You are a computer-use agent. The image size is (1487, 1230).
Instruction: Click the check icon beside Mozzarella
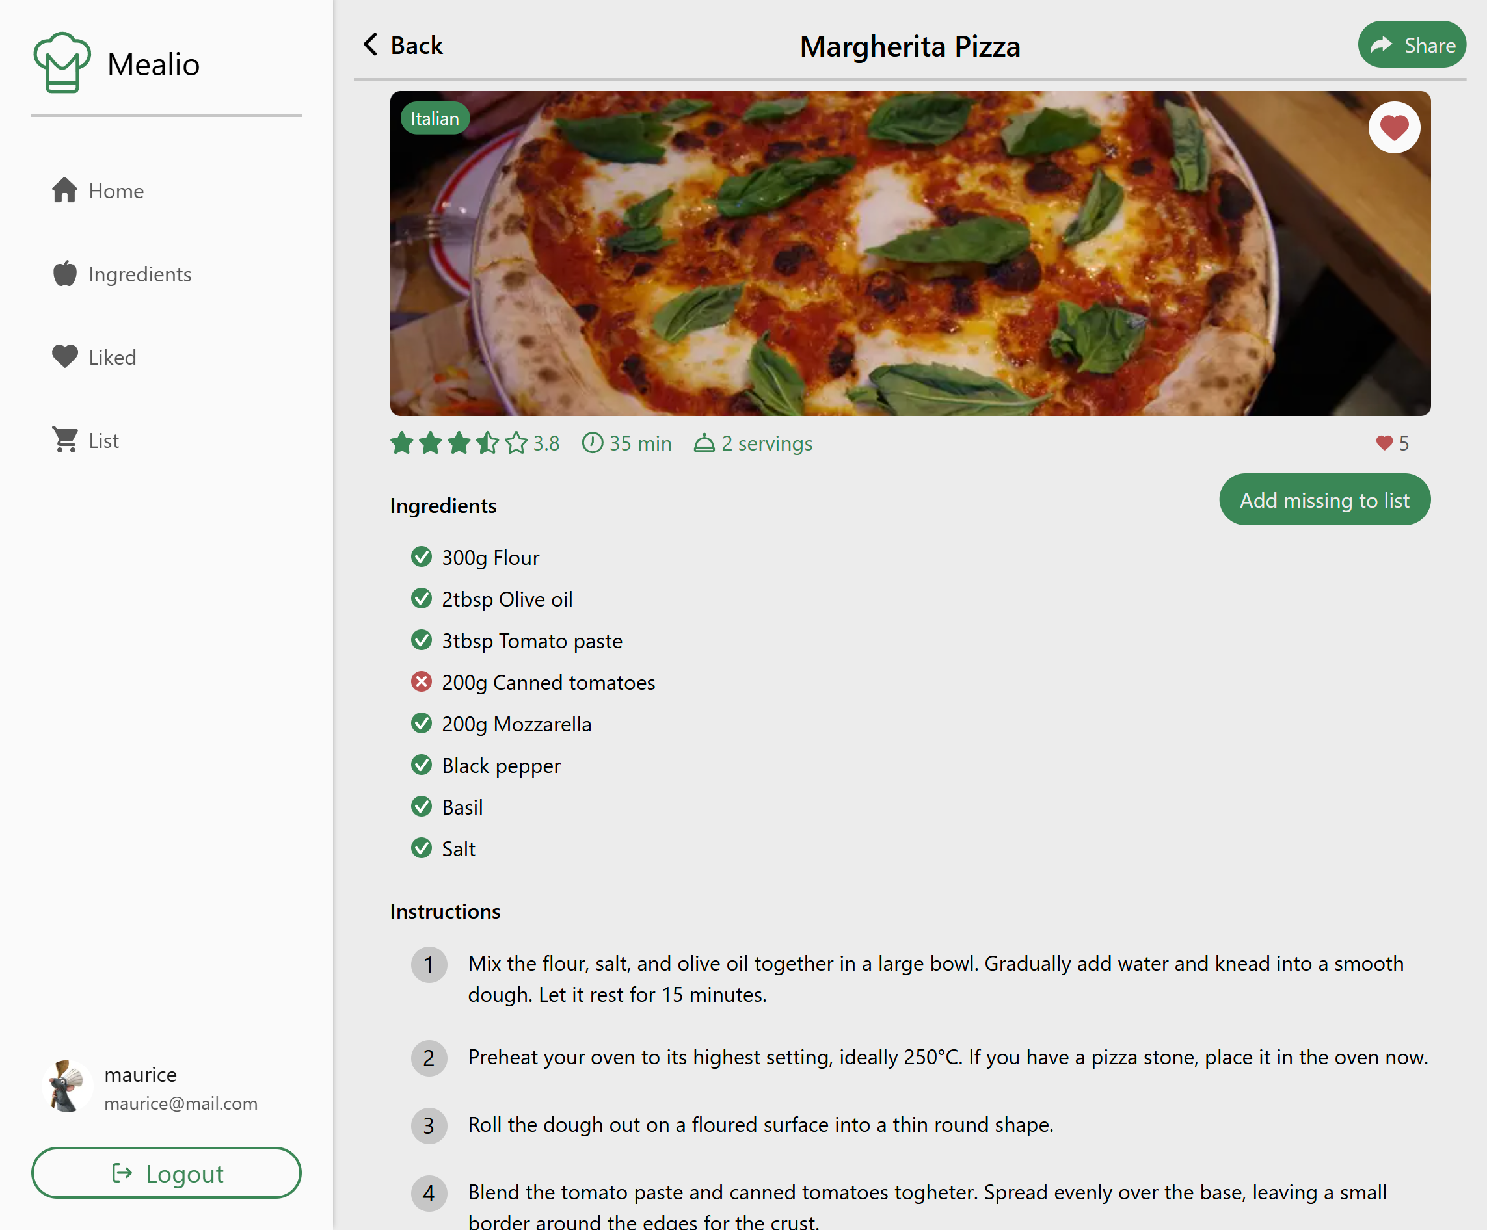click(x=422, y=723)
